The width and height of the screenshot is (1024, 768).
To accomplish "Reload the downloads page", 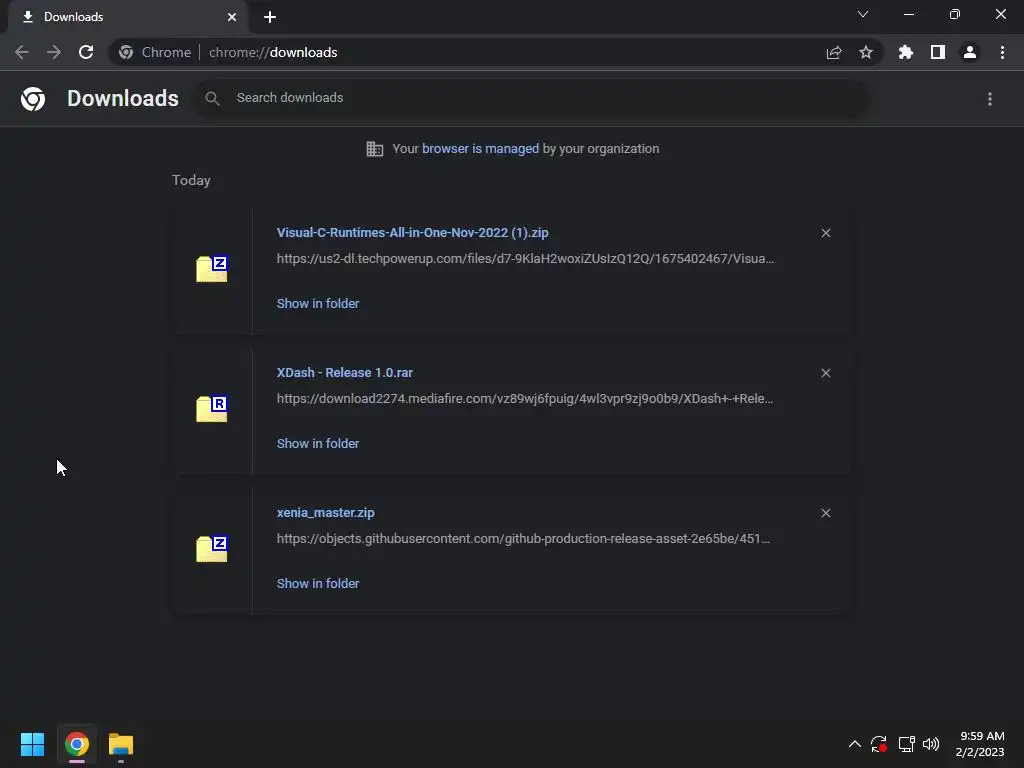I will coord(86,52).
